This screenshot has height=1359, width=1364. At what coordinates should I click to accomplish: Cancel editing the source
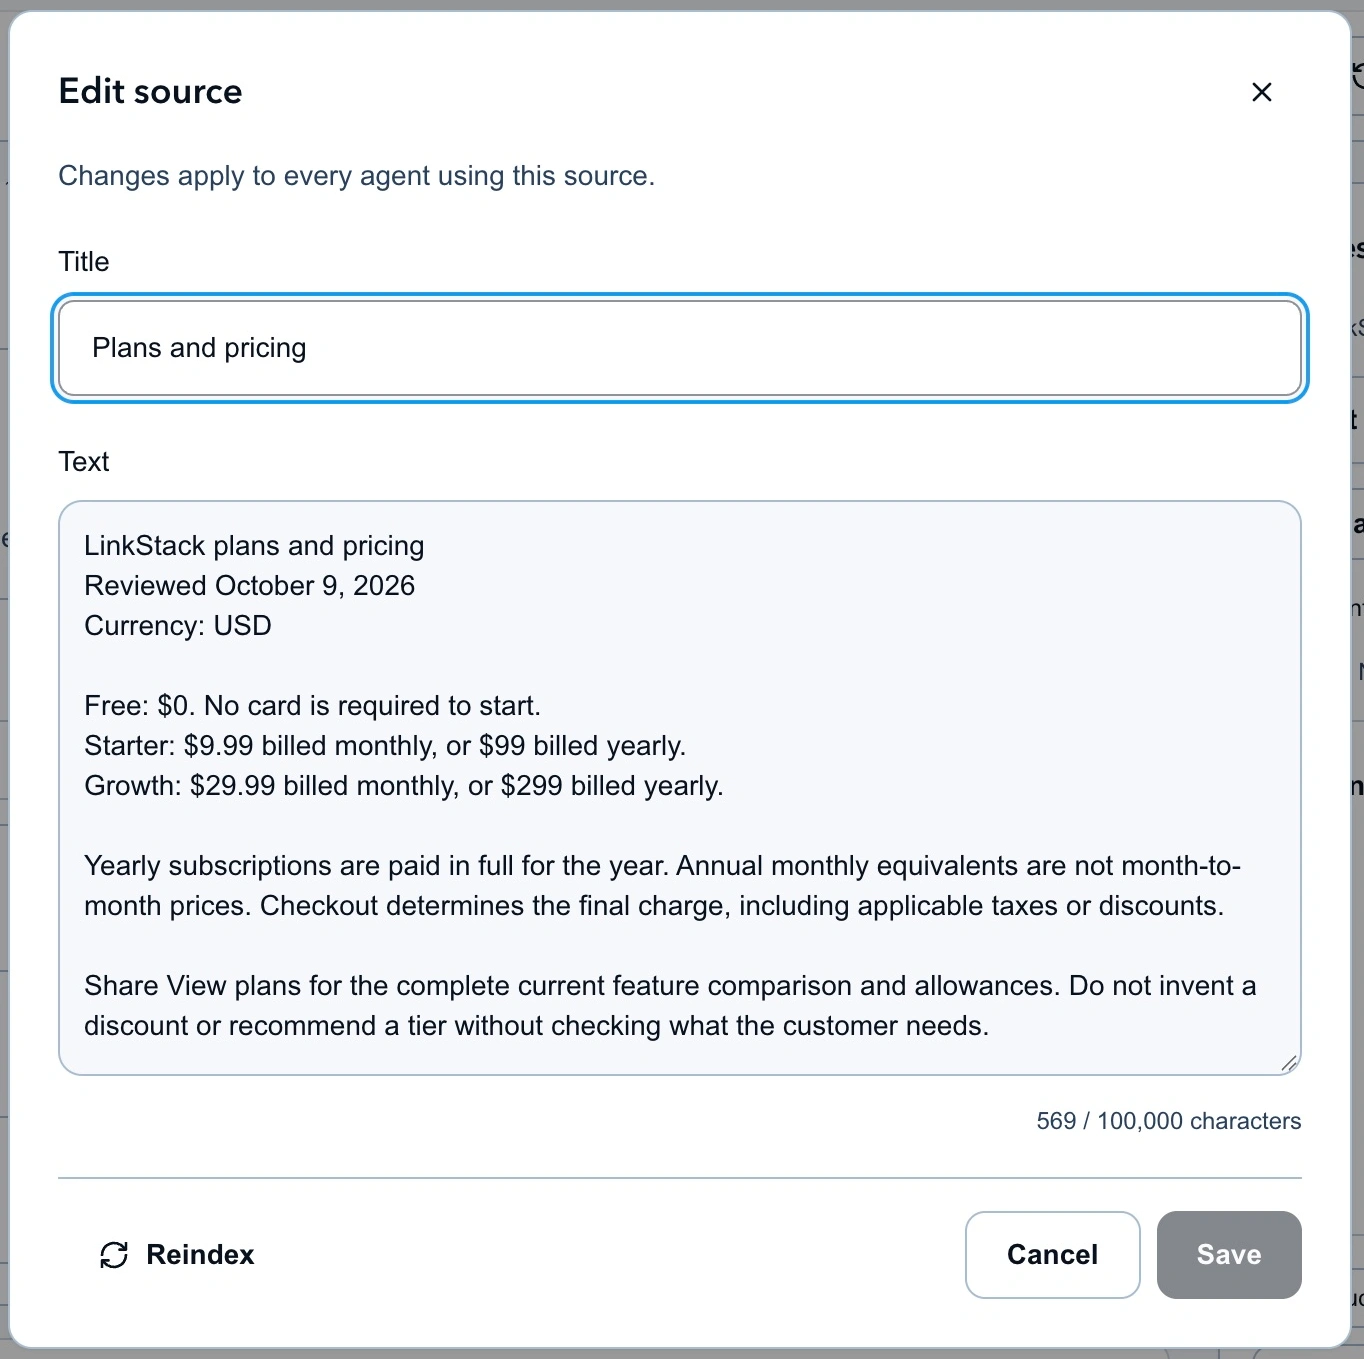coord(1053,1255)
